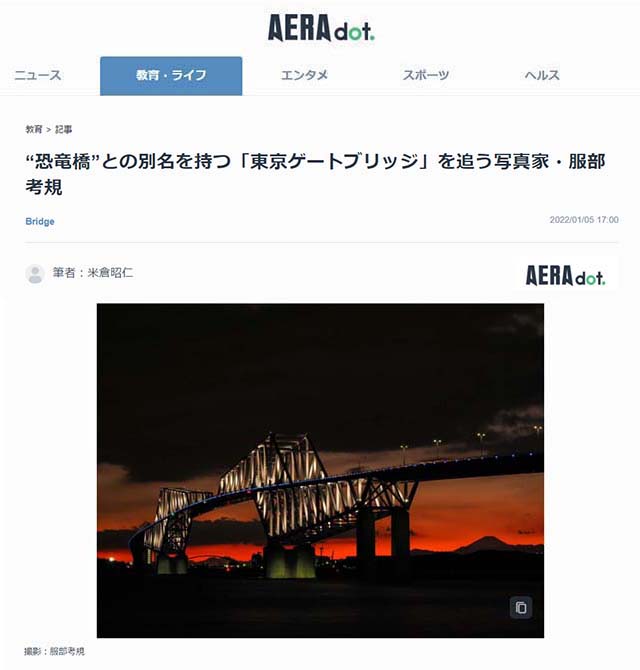Open the ヘルス tab
The width and height of the screenshot is (640, 670).
click(x=542, y=75)
